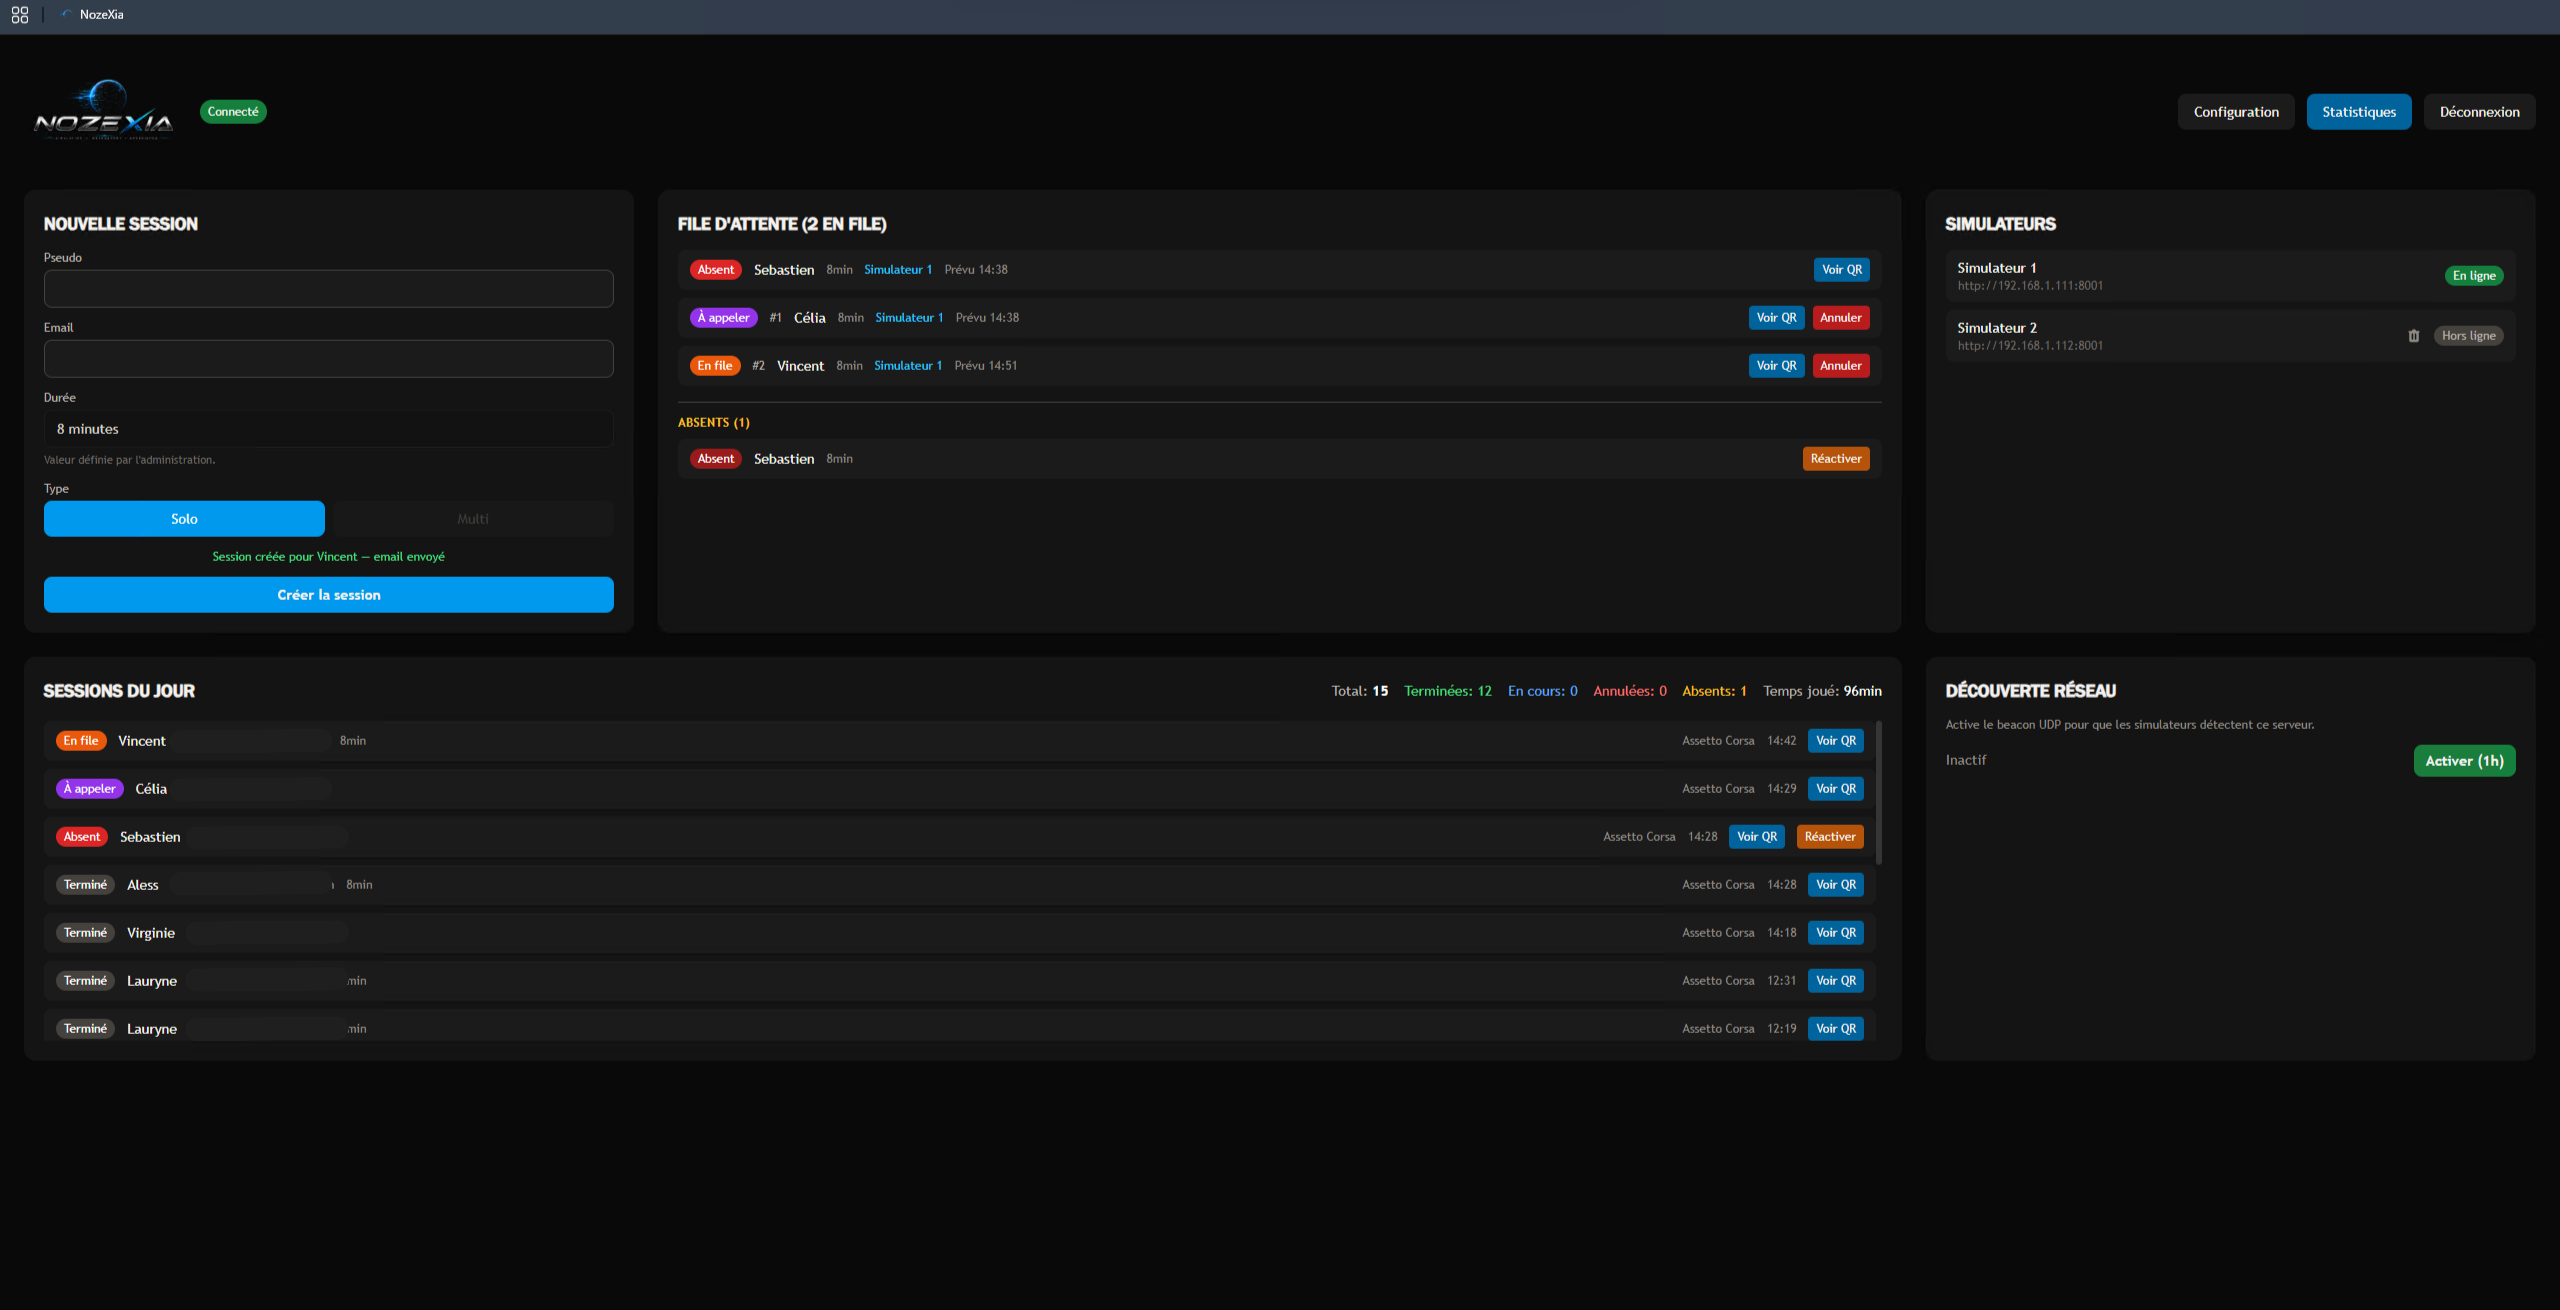The height and width of the screenshot is (1310, 2560).
Task: Click the Total: 15 counter
Action: 1360,691
